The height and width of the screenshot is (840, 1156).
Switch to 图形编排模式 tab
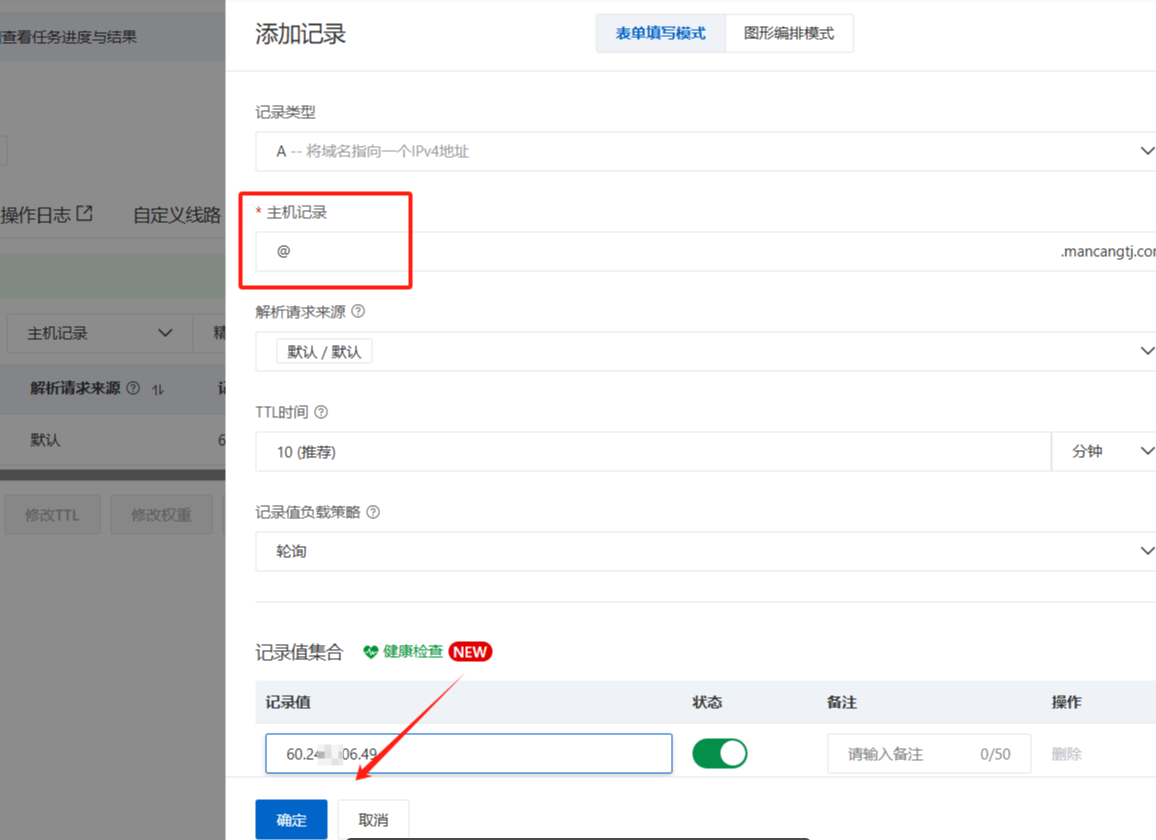tap(789, 33)
